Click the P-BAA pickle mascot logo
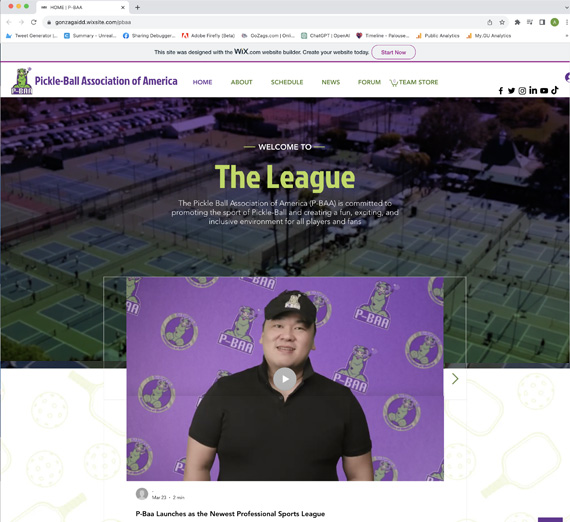 (x=21, y=81)
